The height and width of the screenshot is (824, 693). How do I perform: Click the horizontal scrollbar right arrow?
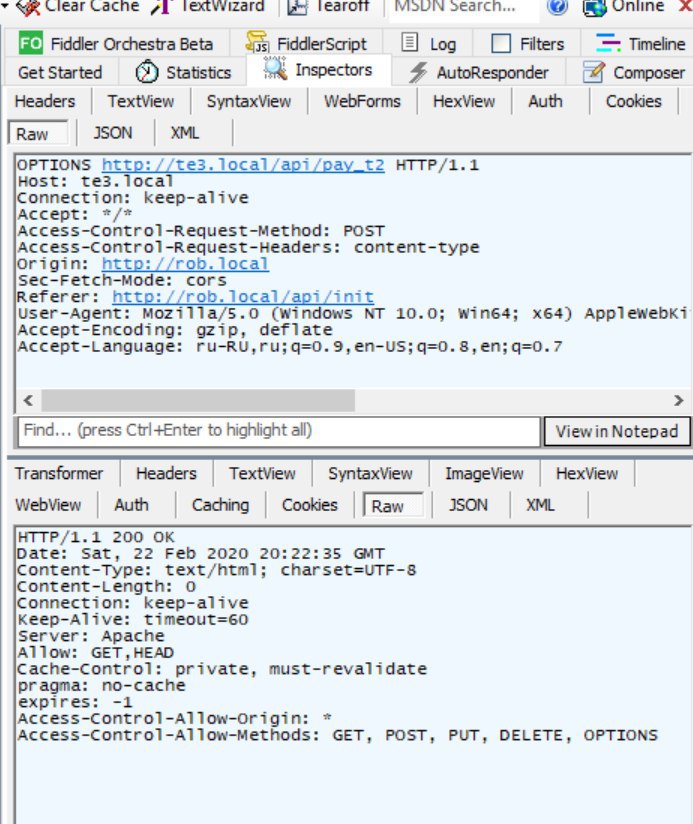pos(679,400)
